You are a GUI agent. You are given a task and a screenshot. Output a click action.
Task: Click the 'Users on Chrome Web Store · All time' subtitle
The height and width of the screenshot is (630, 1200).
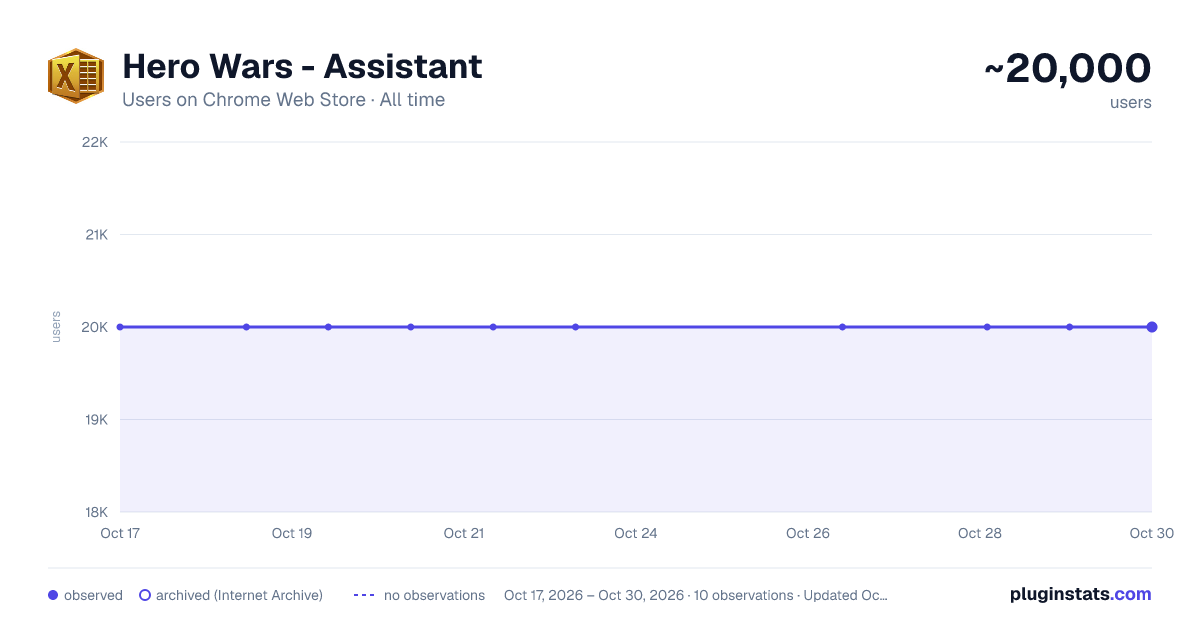coord(283,100)
